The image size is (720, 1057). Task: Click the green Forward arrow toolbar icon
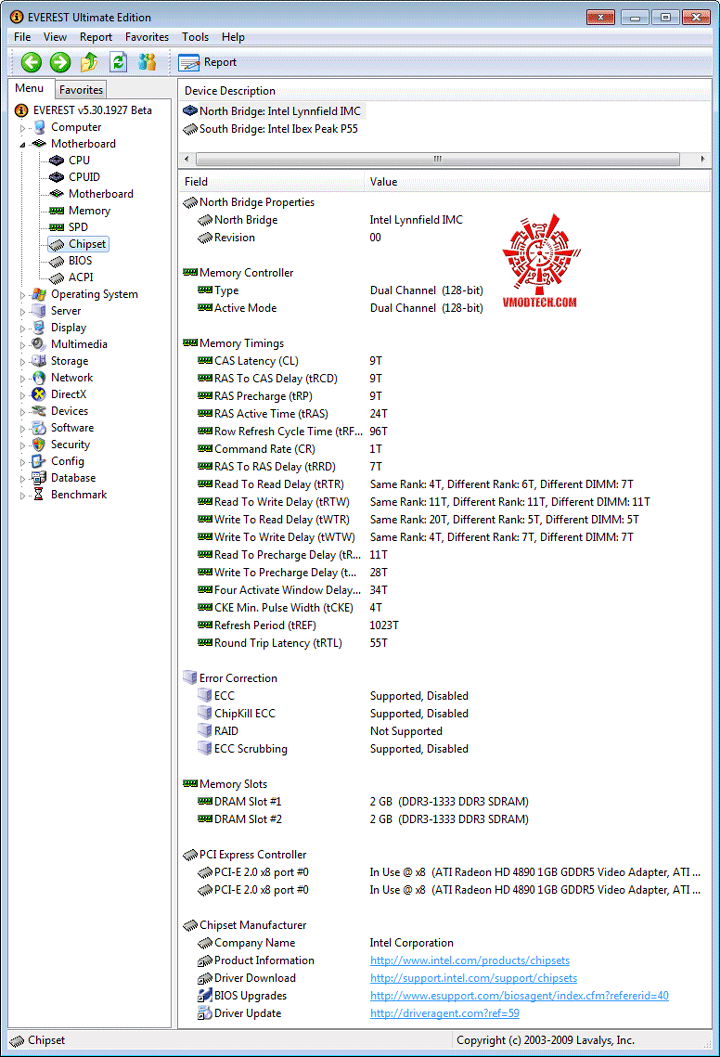point(60,62)
